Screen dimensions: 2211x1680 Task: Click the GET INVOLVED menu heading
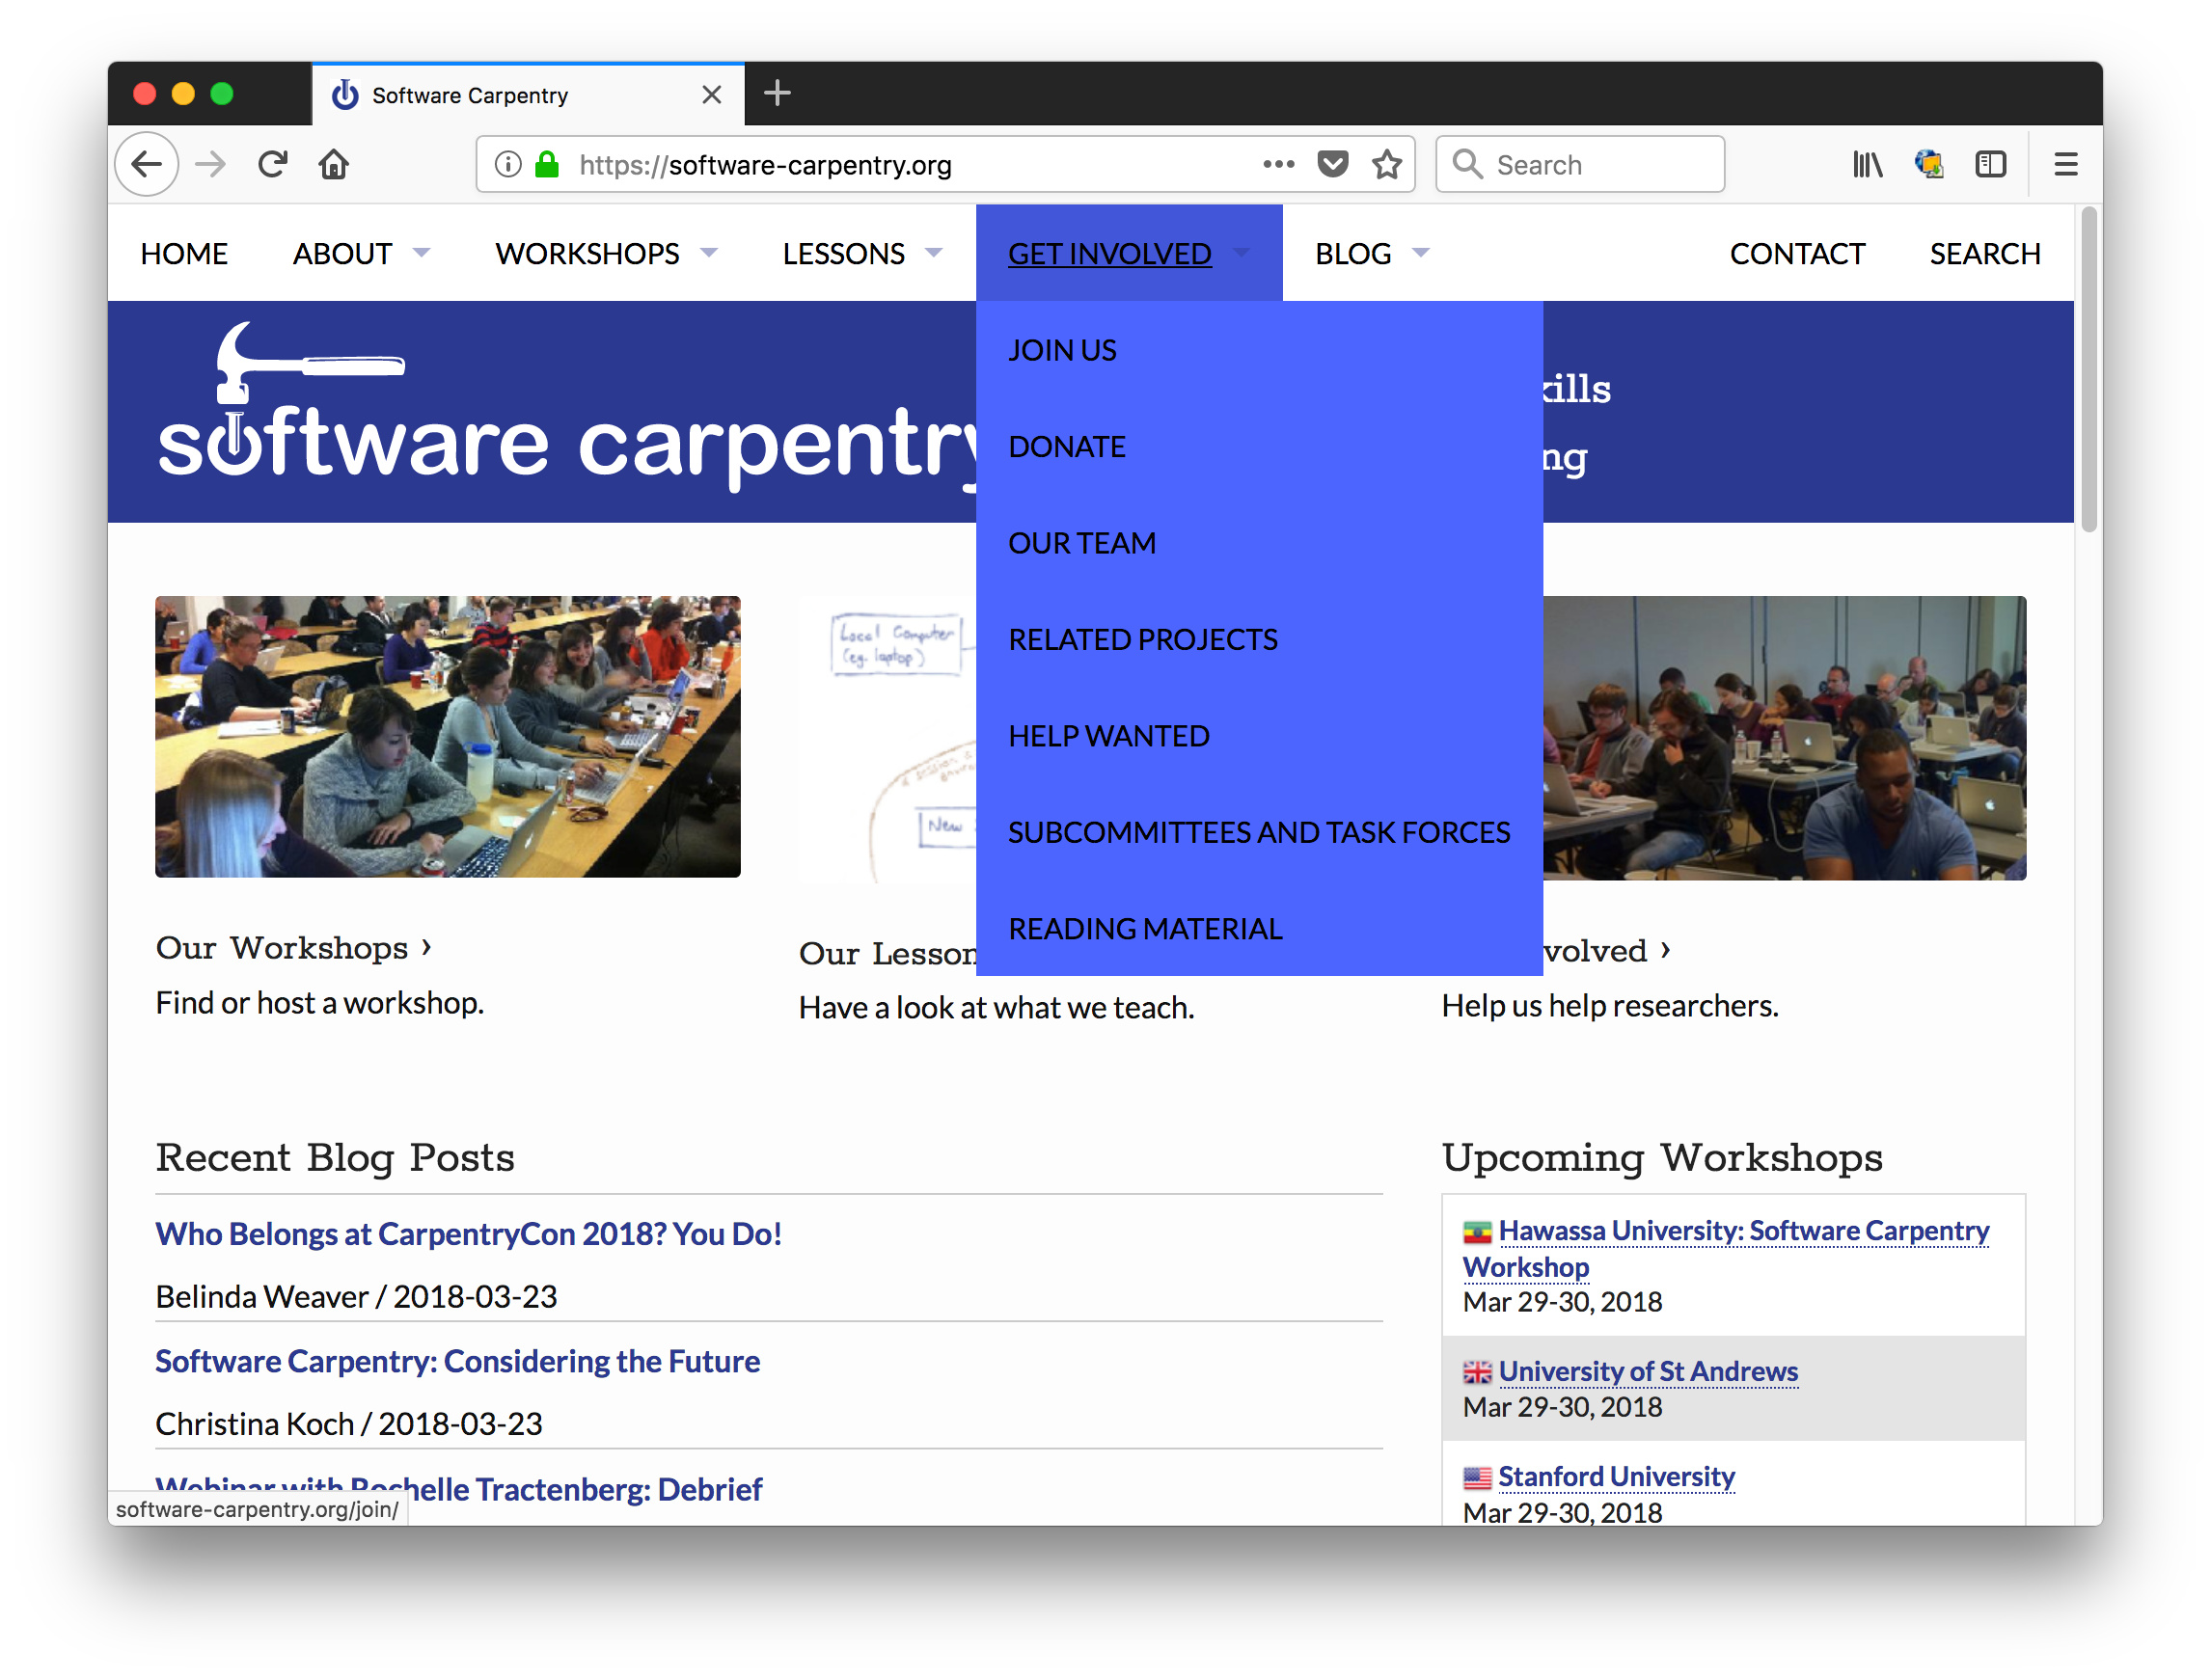1109,254
